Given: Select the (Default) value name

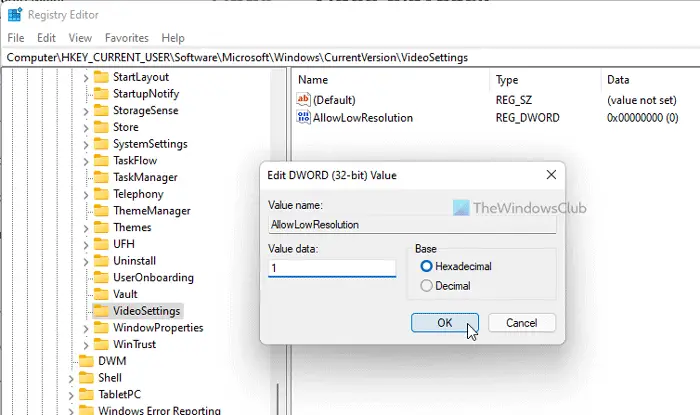Looking at the screenshot, I should coord(334,100).
